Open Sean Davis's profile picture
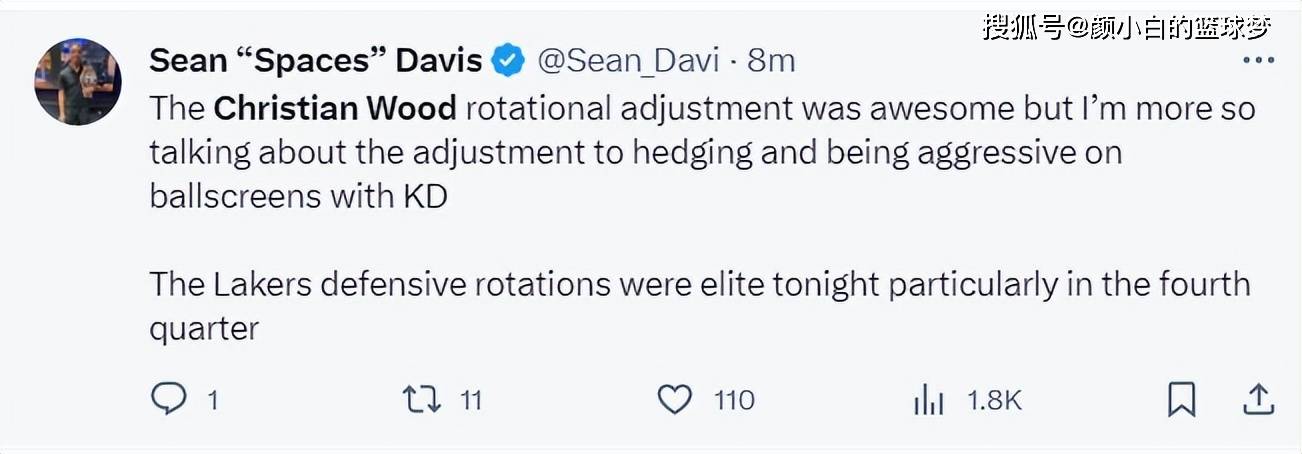The height and width of the screenshot is (454, 1302). (78, 82)
